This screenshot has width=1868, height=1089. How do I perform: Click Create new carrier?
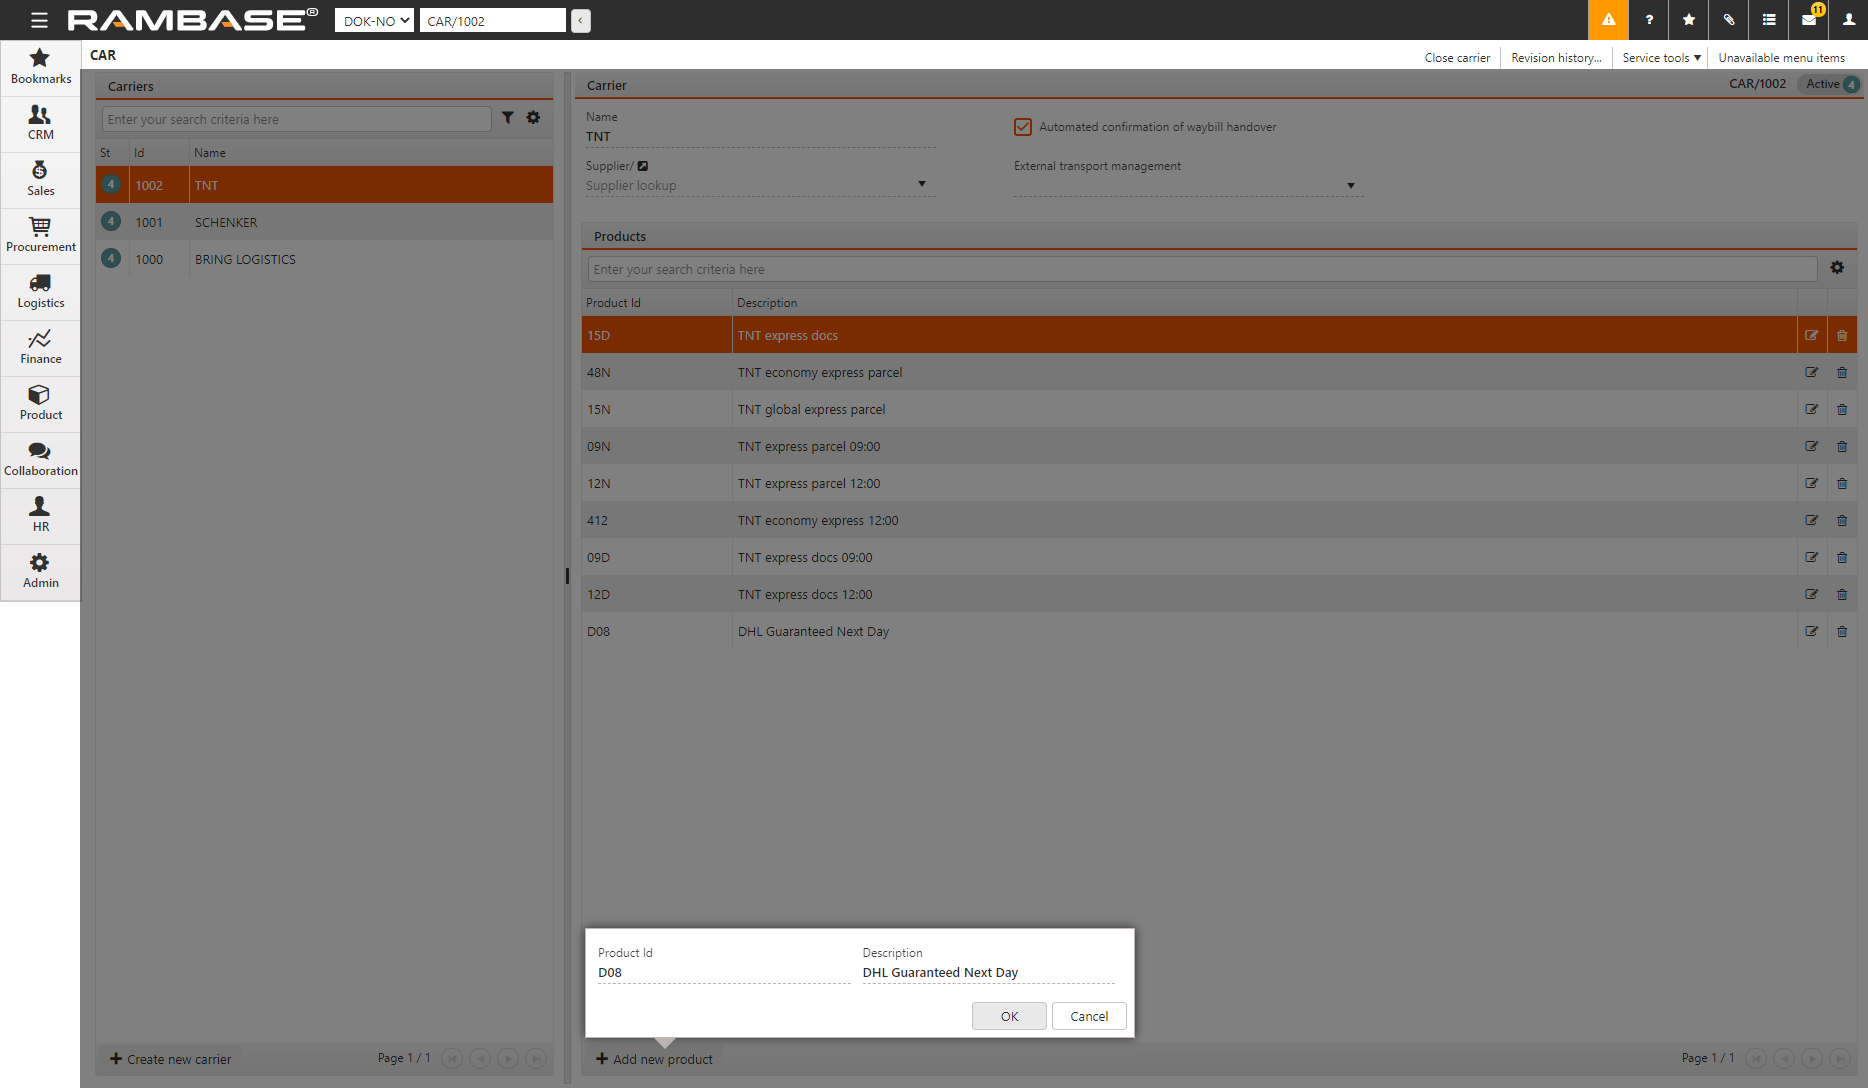[x=170, y=1059]
